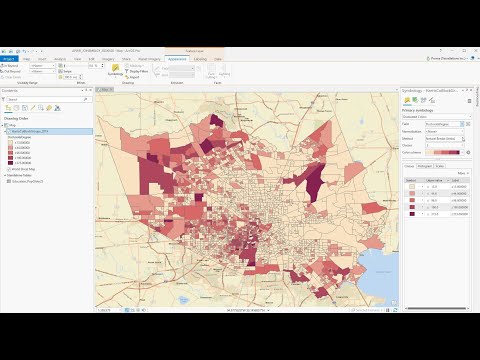Click the Contents search magnifier icon
This screenshot has height=360, width=480.
pyautogui.click(x=86, y=99)
